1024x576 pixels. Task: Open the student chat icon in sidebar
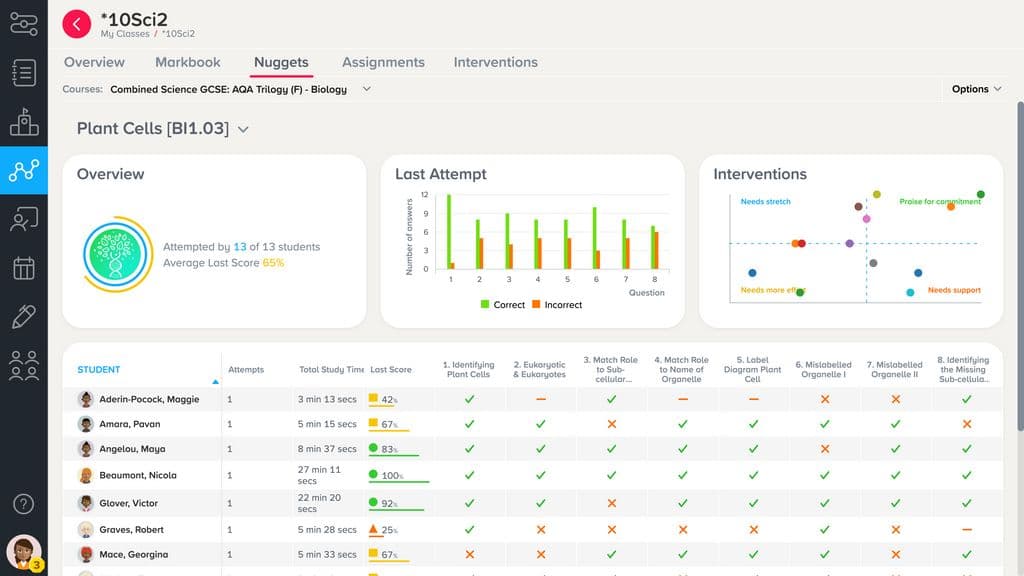click(x=24, y=218)
